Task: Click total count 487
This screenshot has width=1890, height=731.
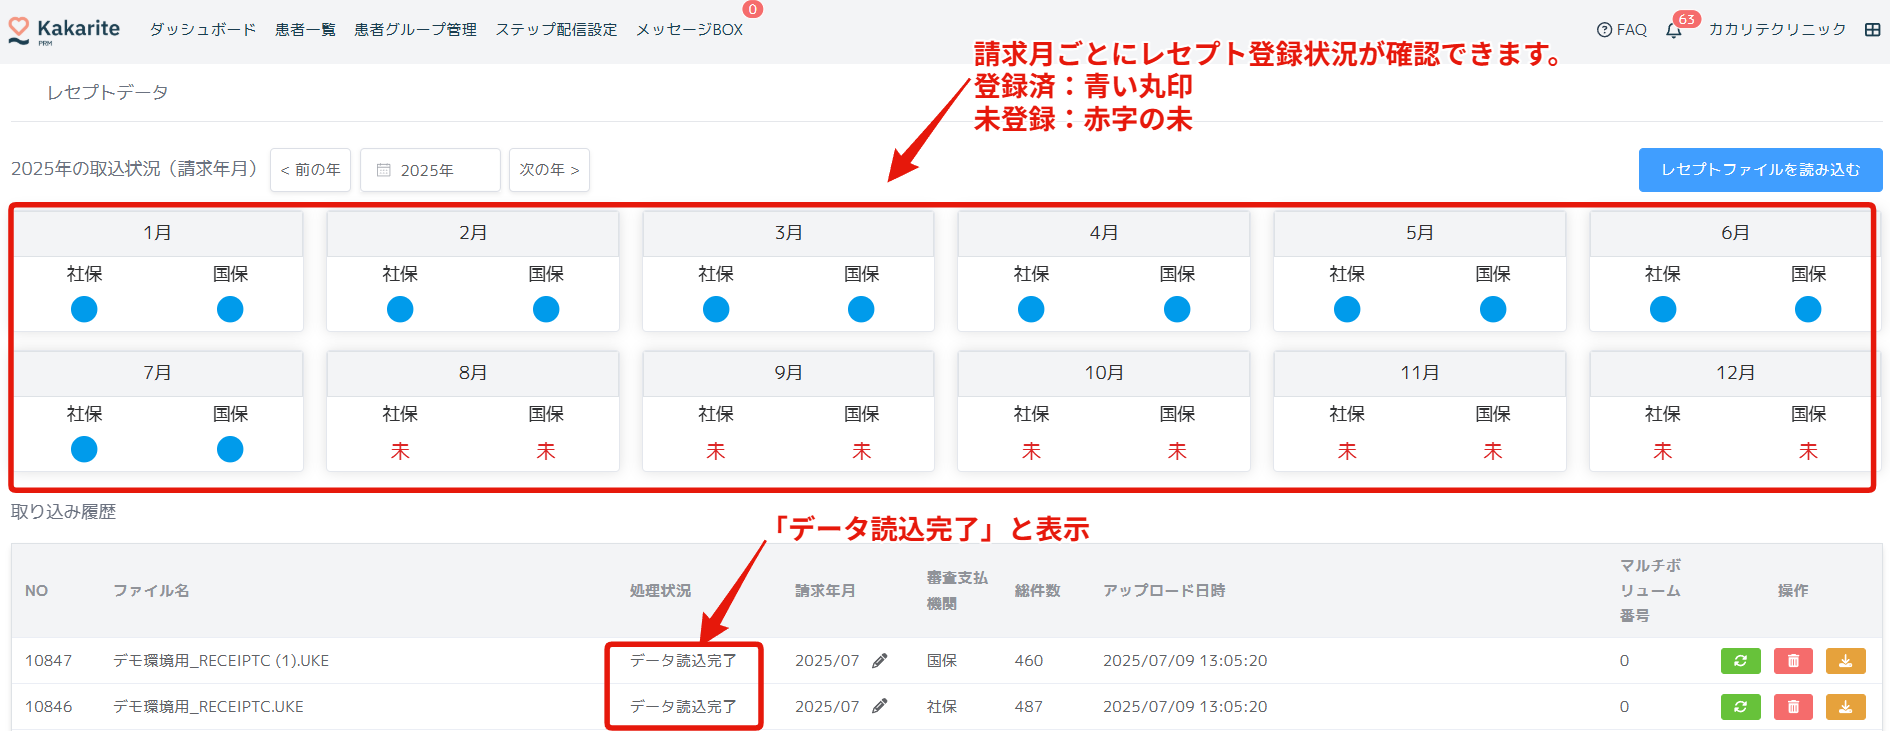Action: (1029, 707)
